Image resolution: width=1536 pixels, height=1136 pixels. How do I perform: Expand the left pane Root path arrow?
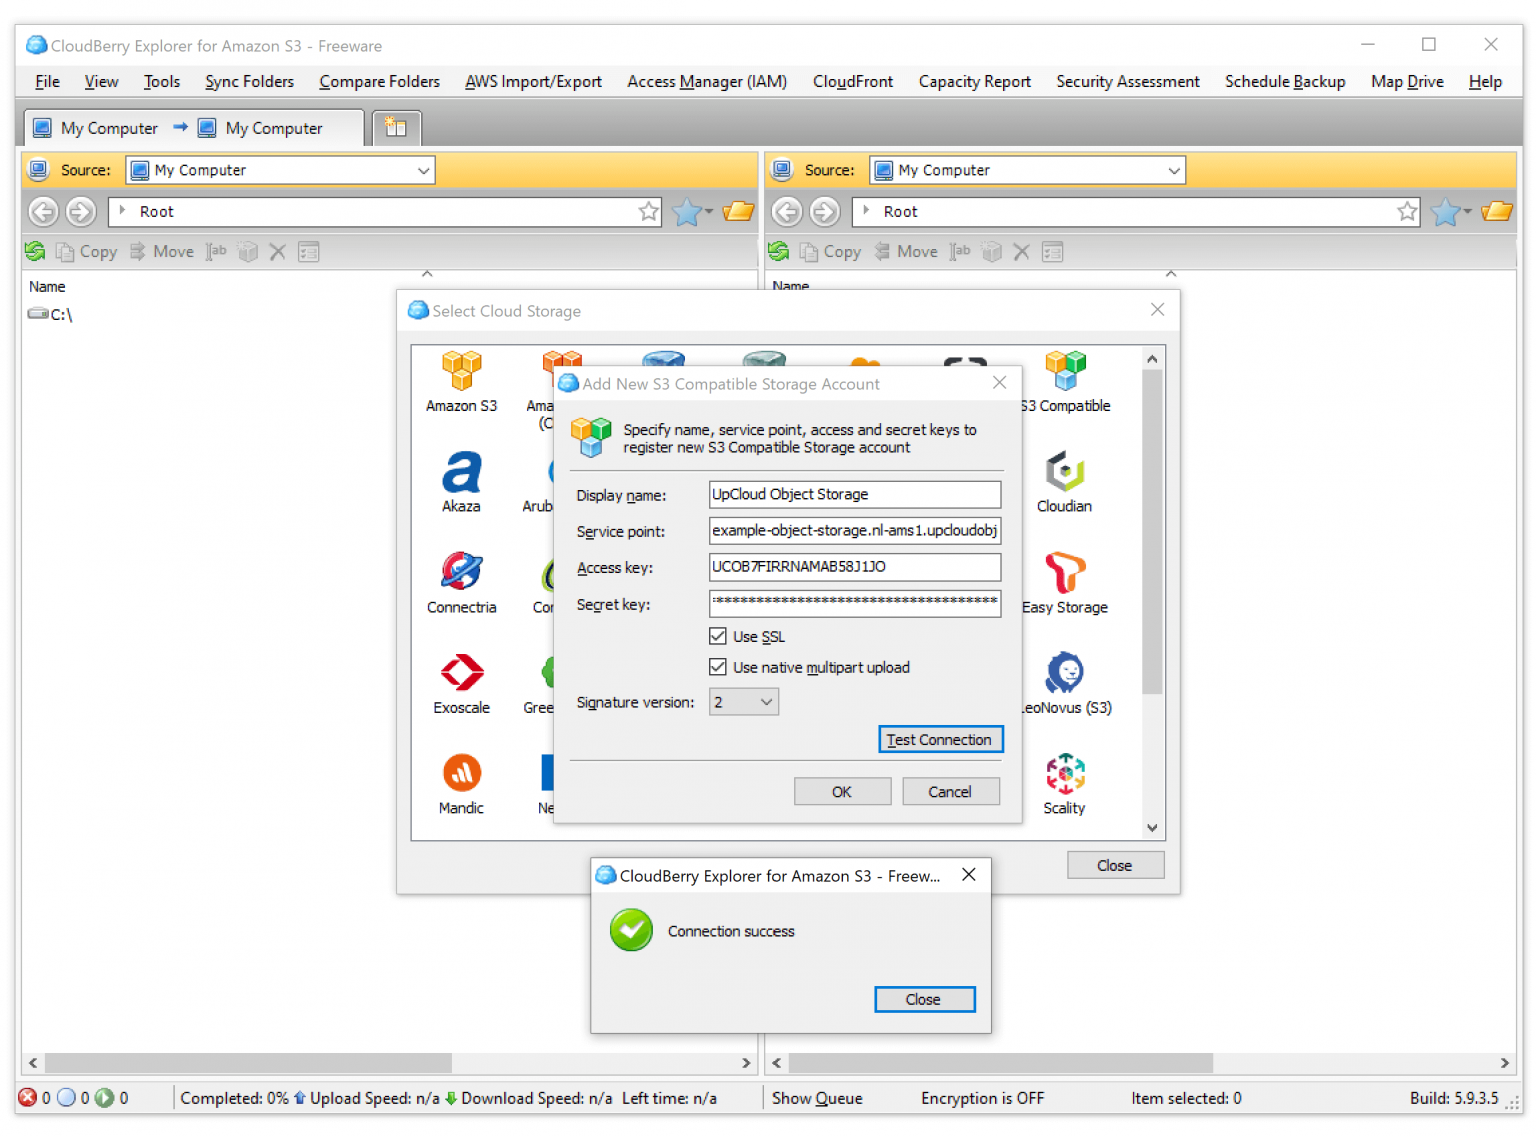pos(122,211)
